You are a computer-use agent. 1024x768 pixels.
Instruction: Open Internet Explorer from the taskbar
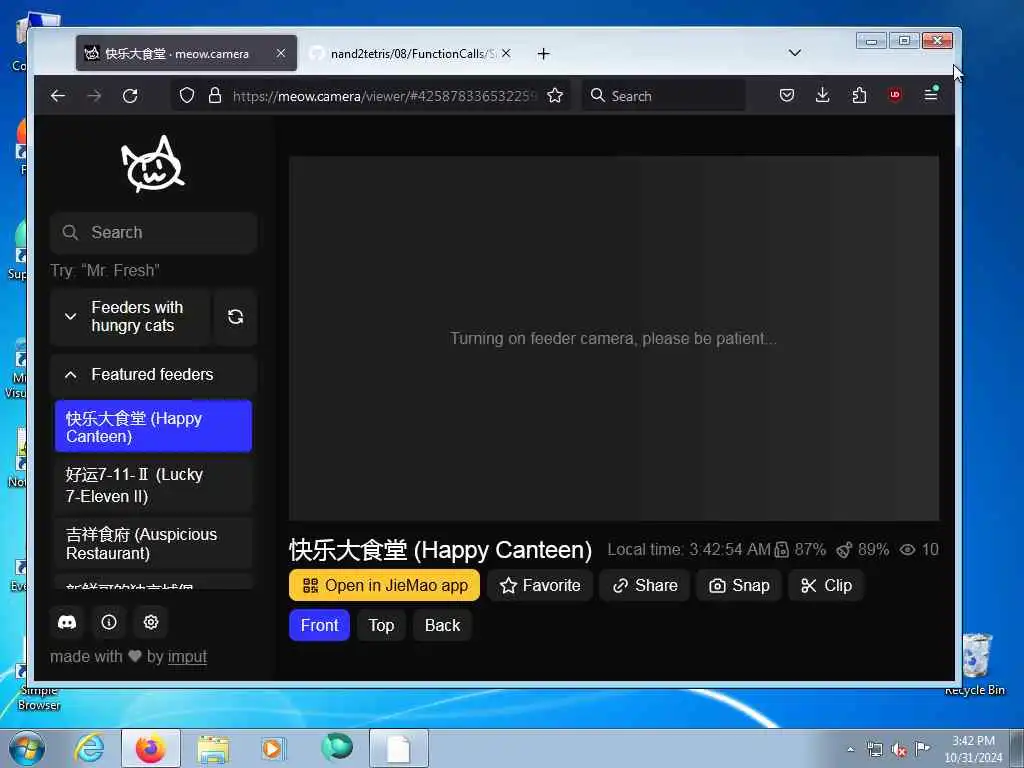89,748
